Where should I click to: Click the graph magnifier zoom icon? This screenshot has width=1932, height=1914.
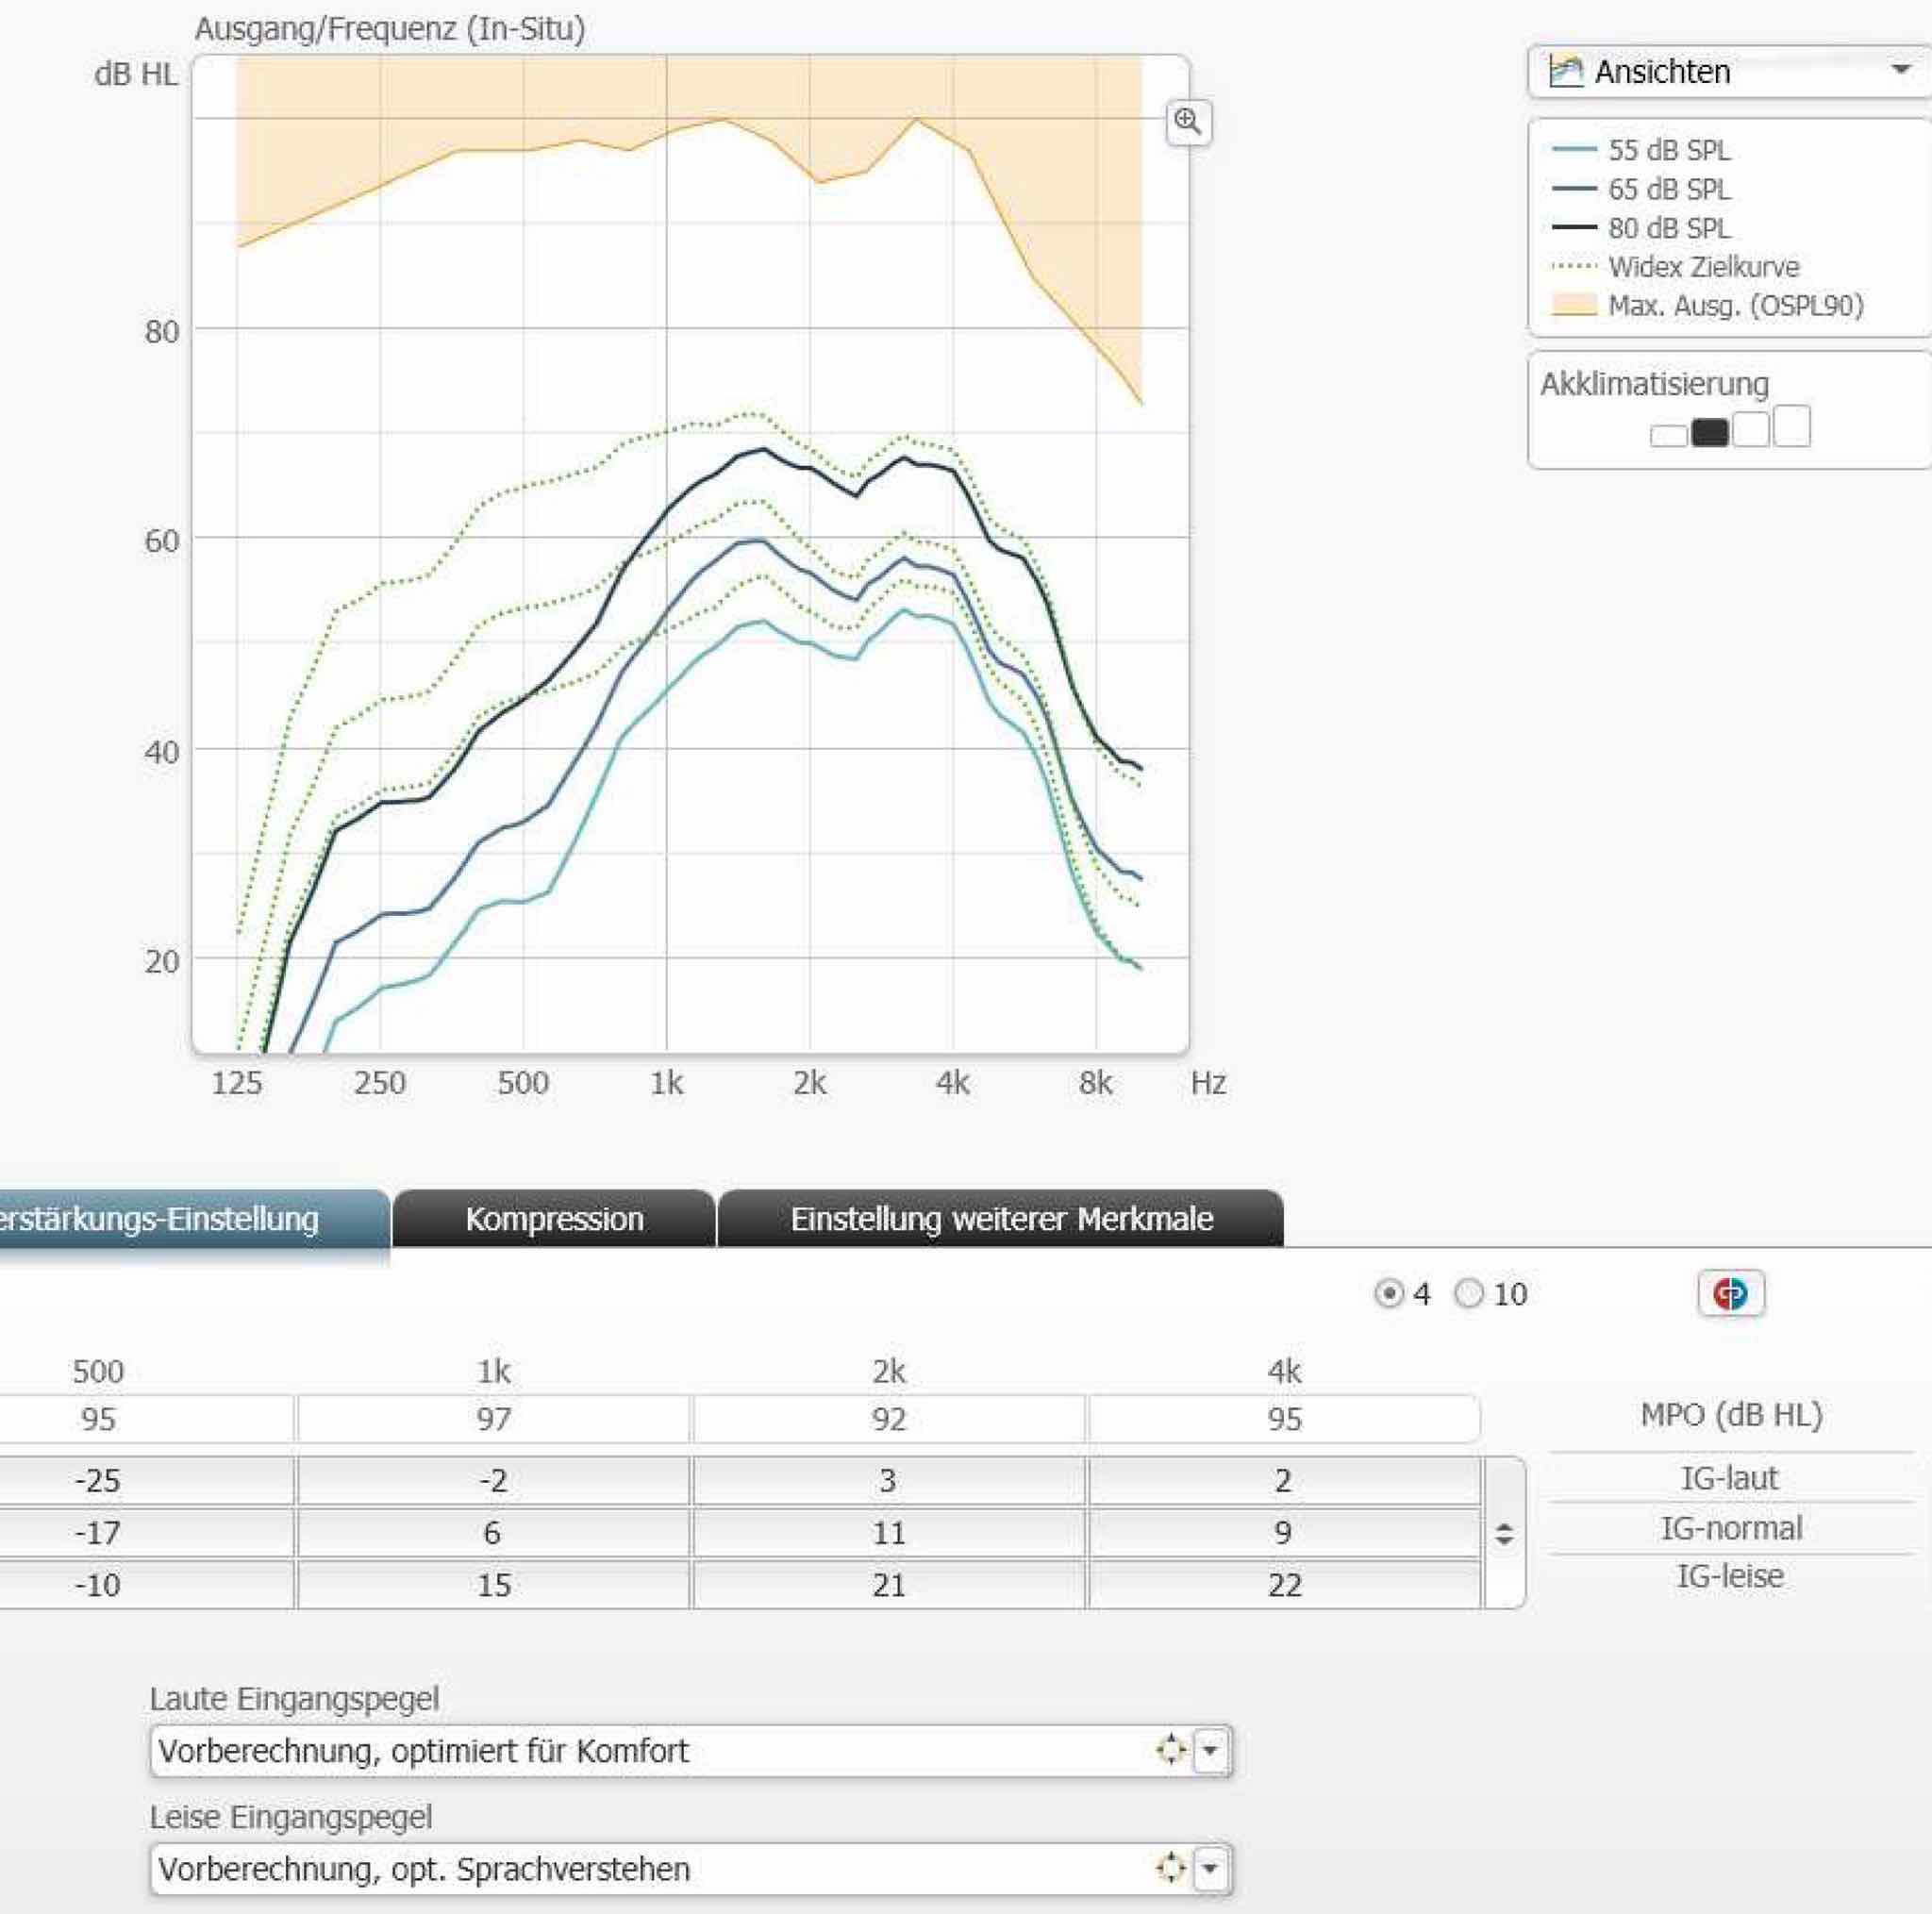(1188, 122)
